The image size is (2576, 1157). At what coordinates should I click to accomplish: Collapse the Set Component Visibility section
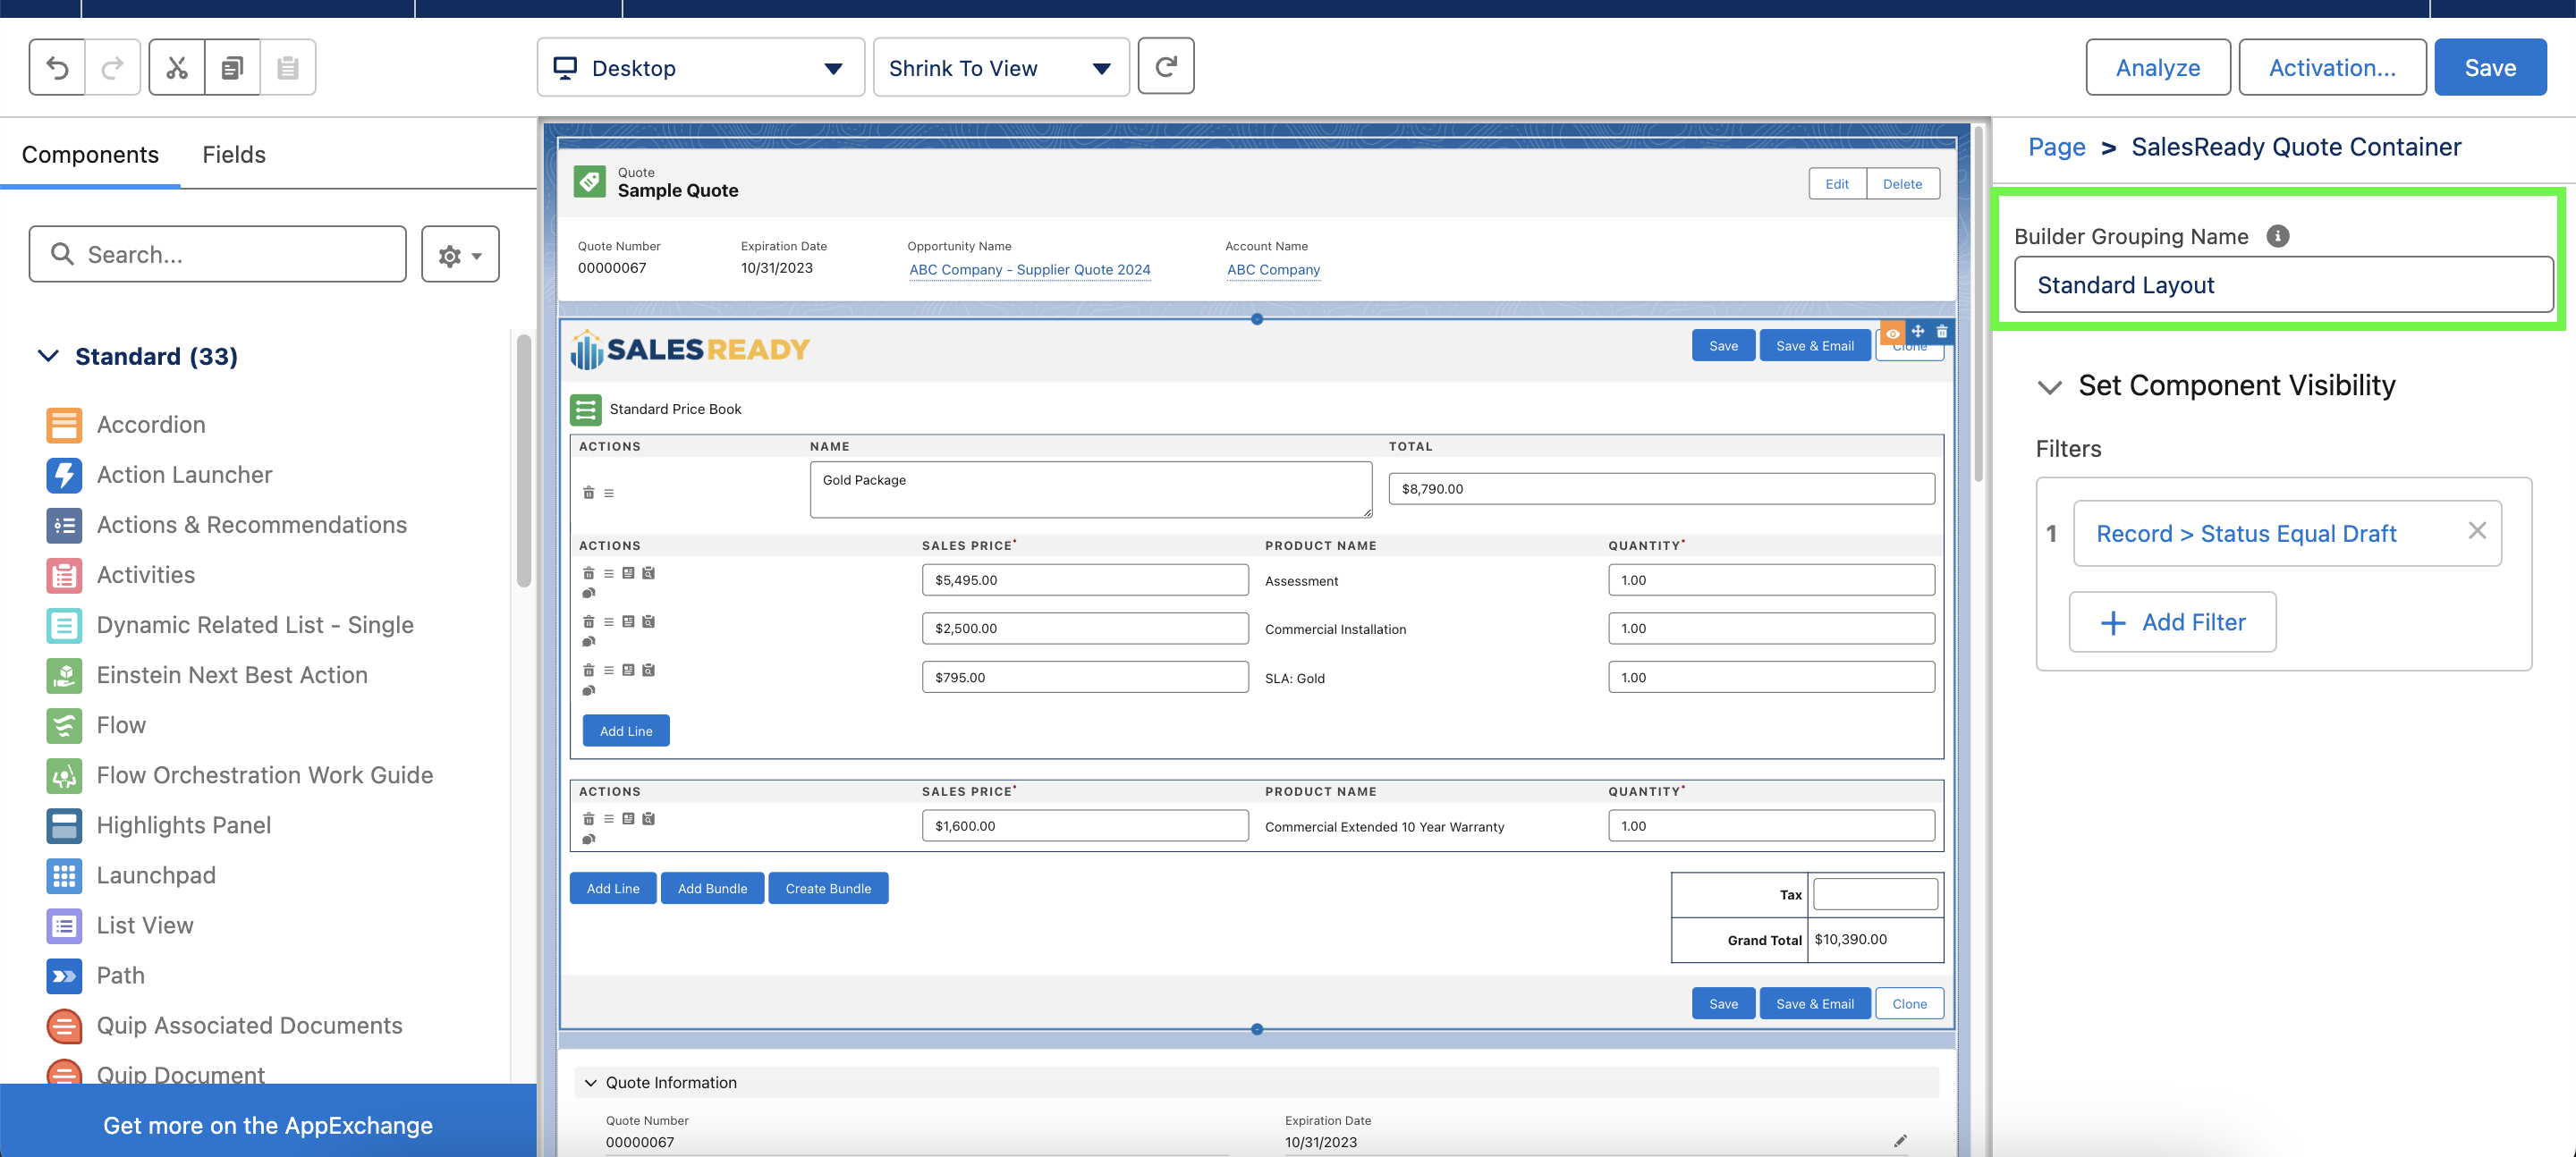[x=2049, y=386]
